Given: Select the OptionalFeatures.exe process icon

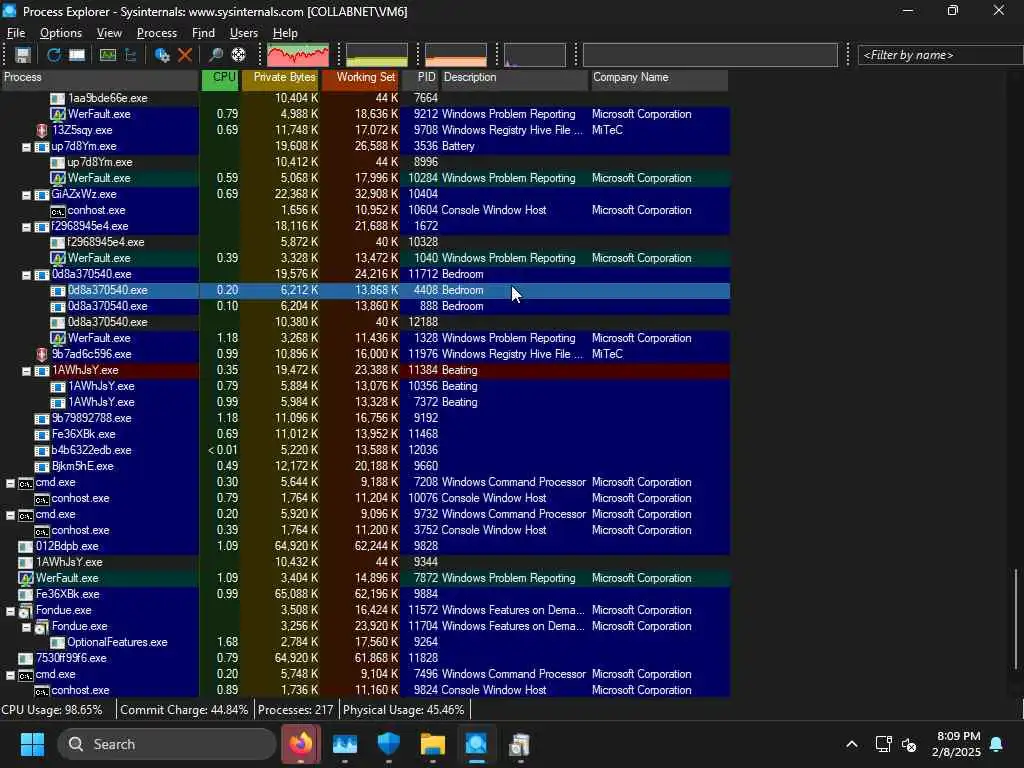Looking at the screenshot, I should (57, 643).
